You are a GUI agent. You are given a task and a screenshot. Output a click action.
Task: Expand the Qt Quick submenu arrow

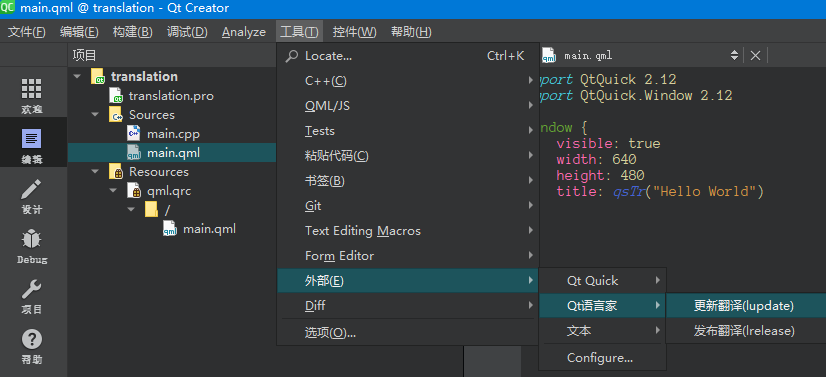657,281
